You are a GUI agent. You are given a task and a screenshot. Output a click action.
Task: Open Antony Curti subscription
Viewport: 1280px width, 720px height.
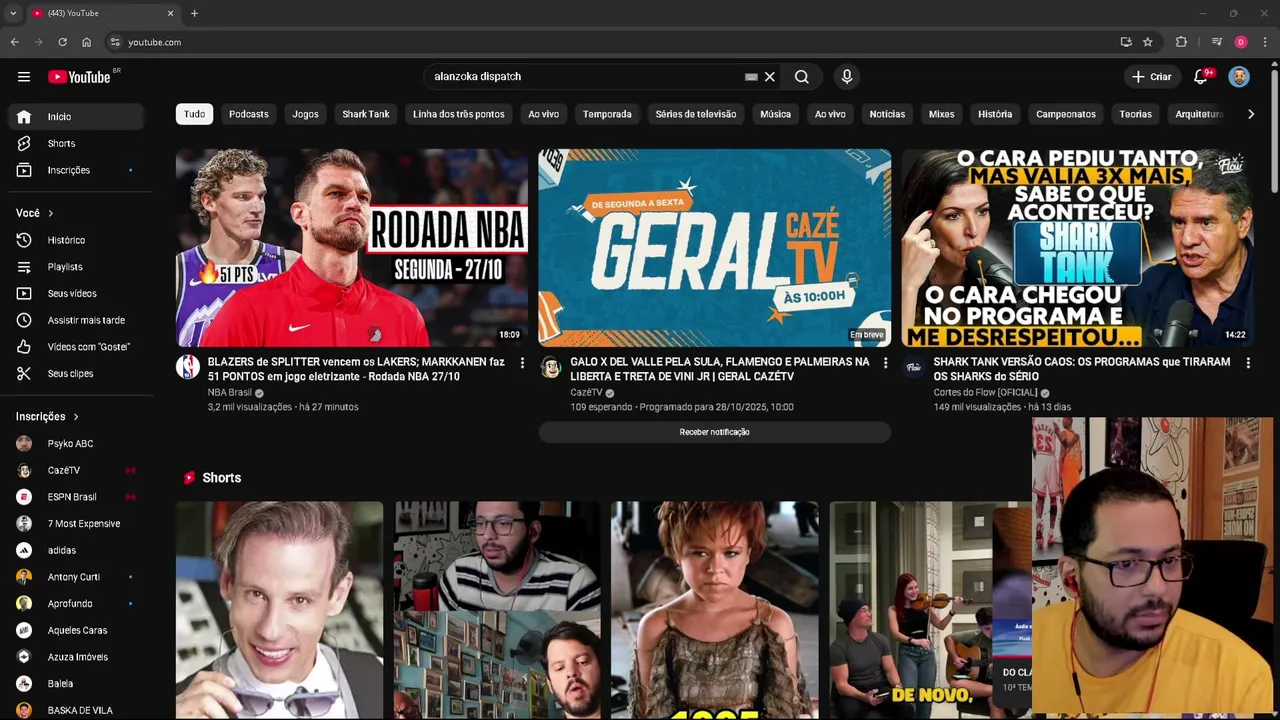coord(76,577)
